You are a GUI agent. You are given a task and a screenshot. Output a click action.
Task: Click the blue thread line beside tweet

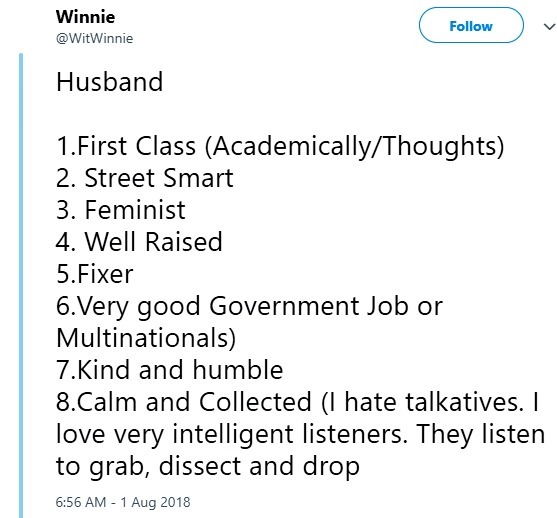click(21, 285)
